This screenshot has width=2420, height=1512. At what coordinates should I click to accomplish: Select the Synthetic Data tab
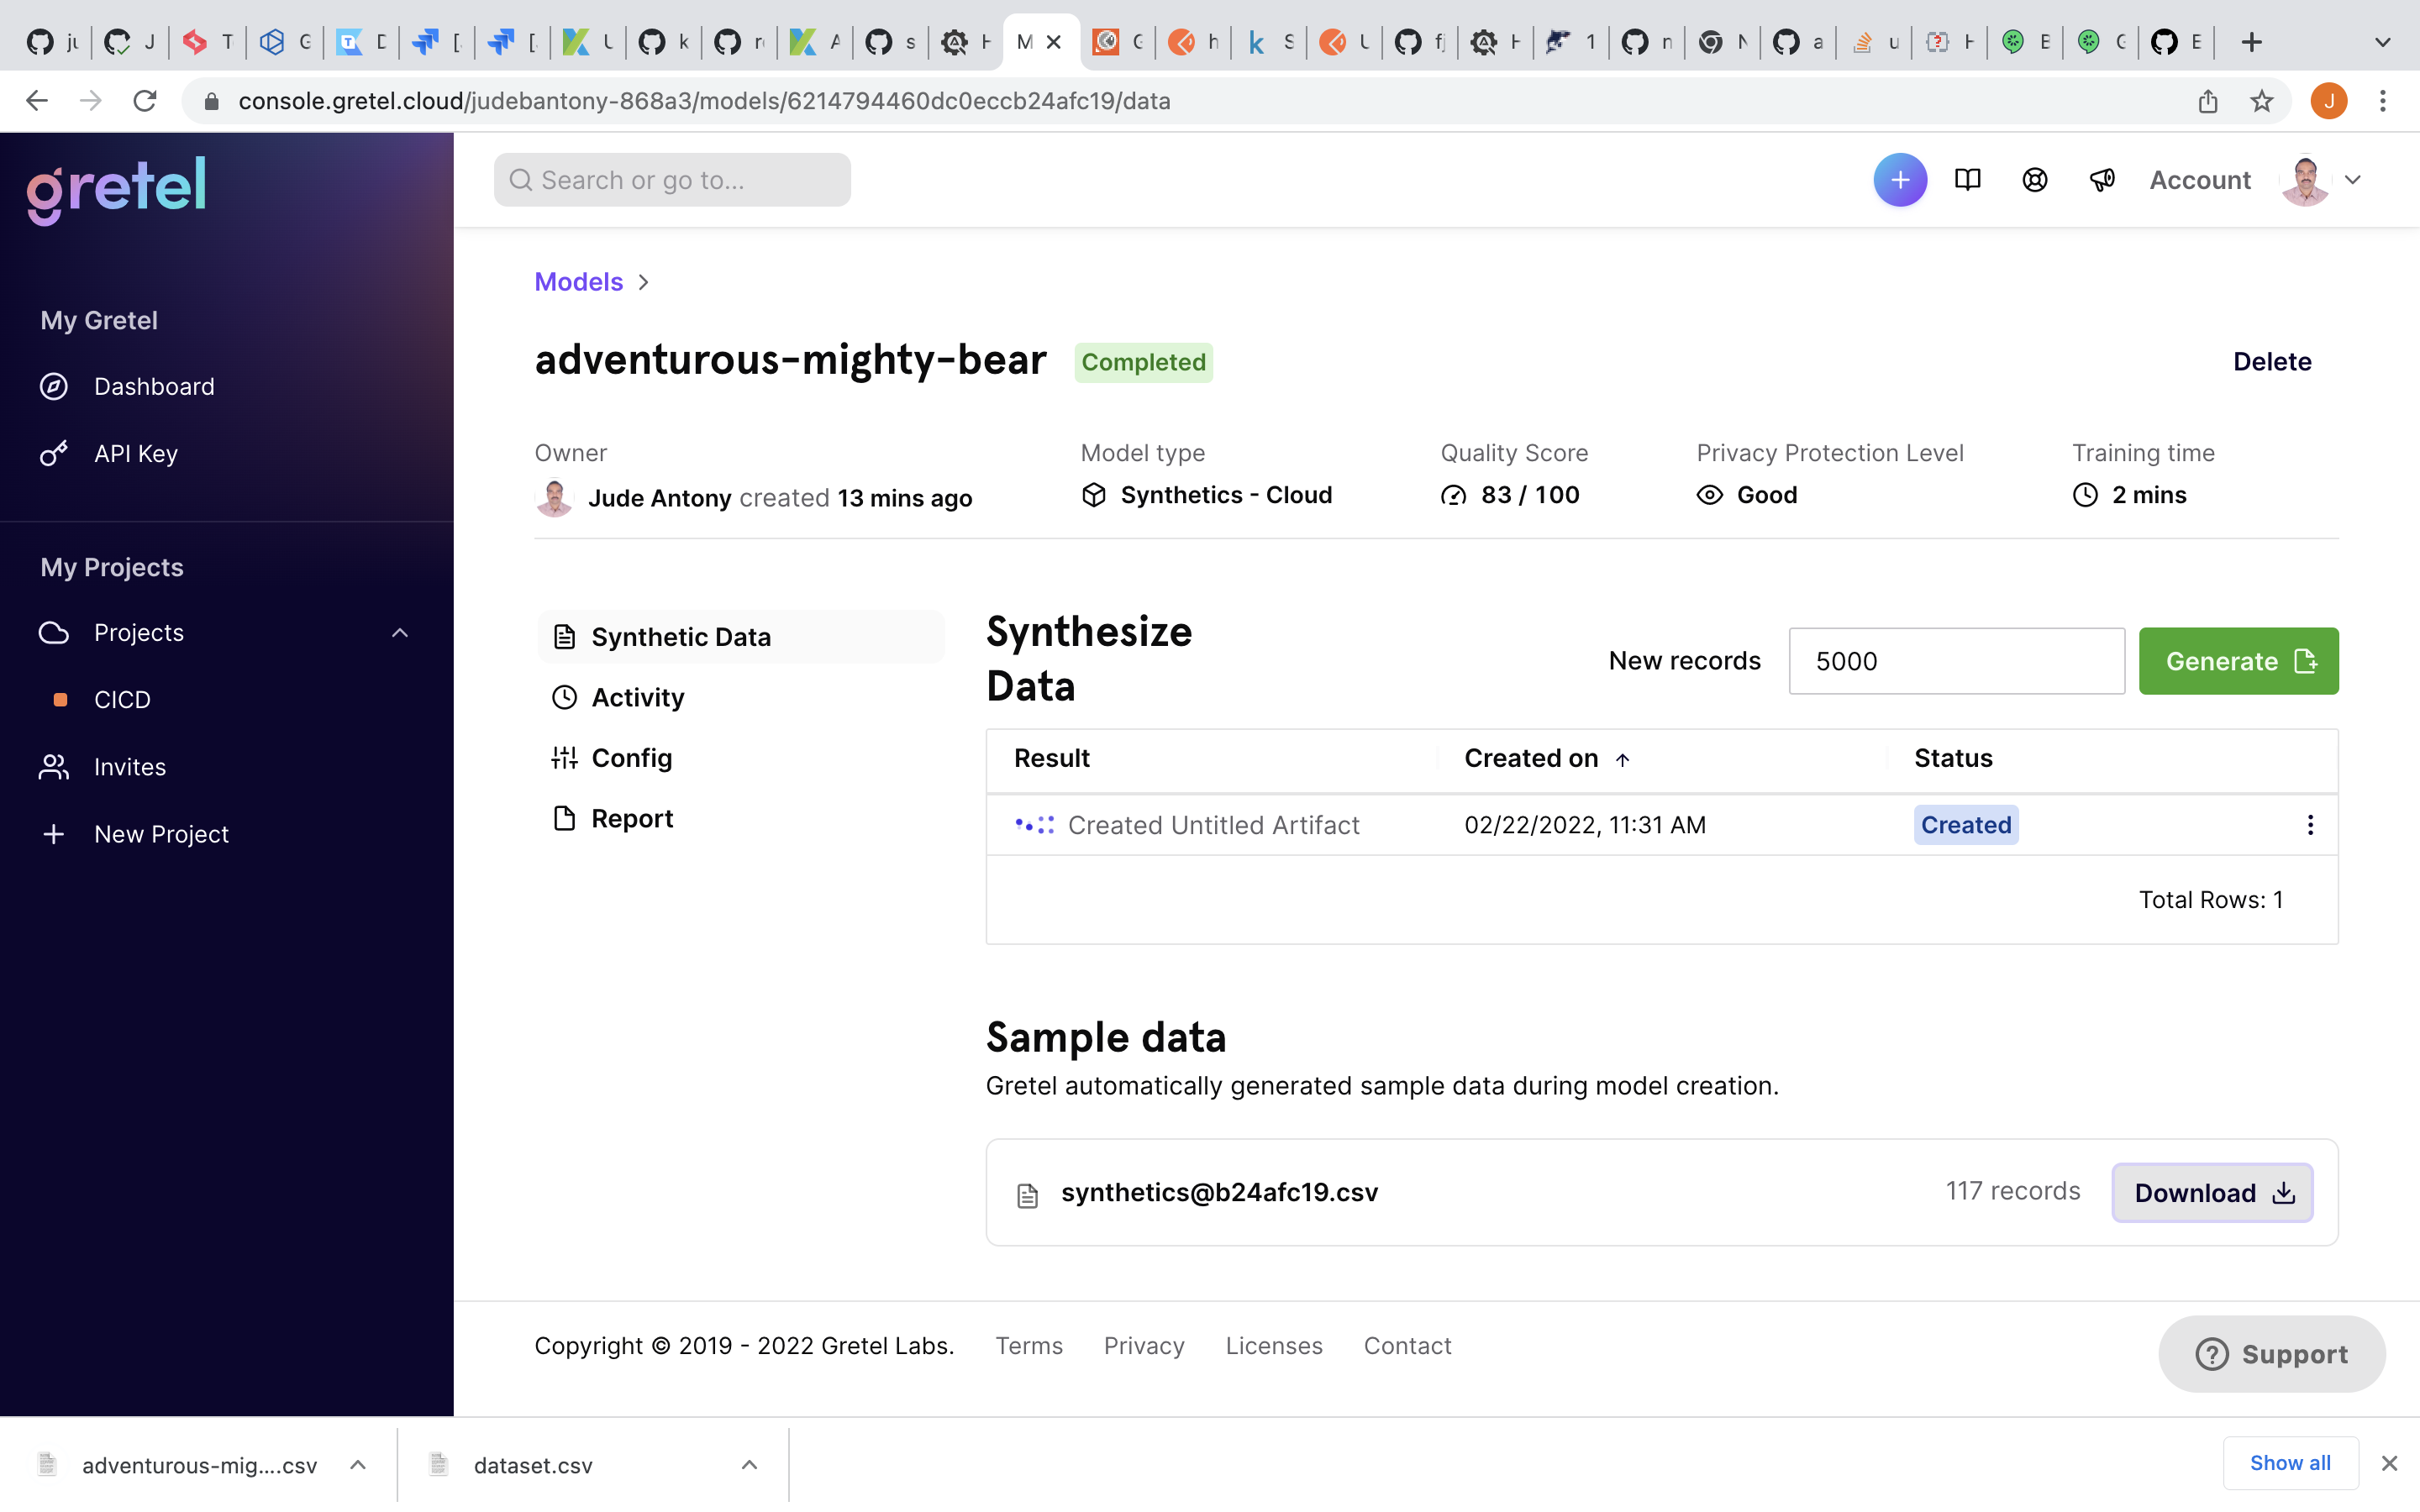coord(741,637)
